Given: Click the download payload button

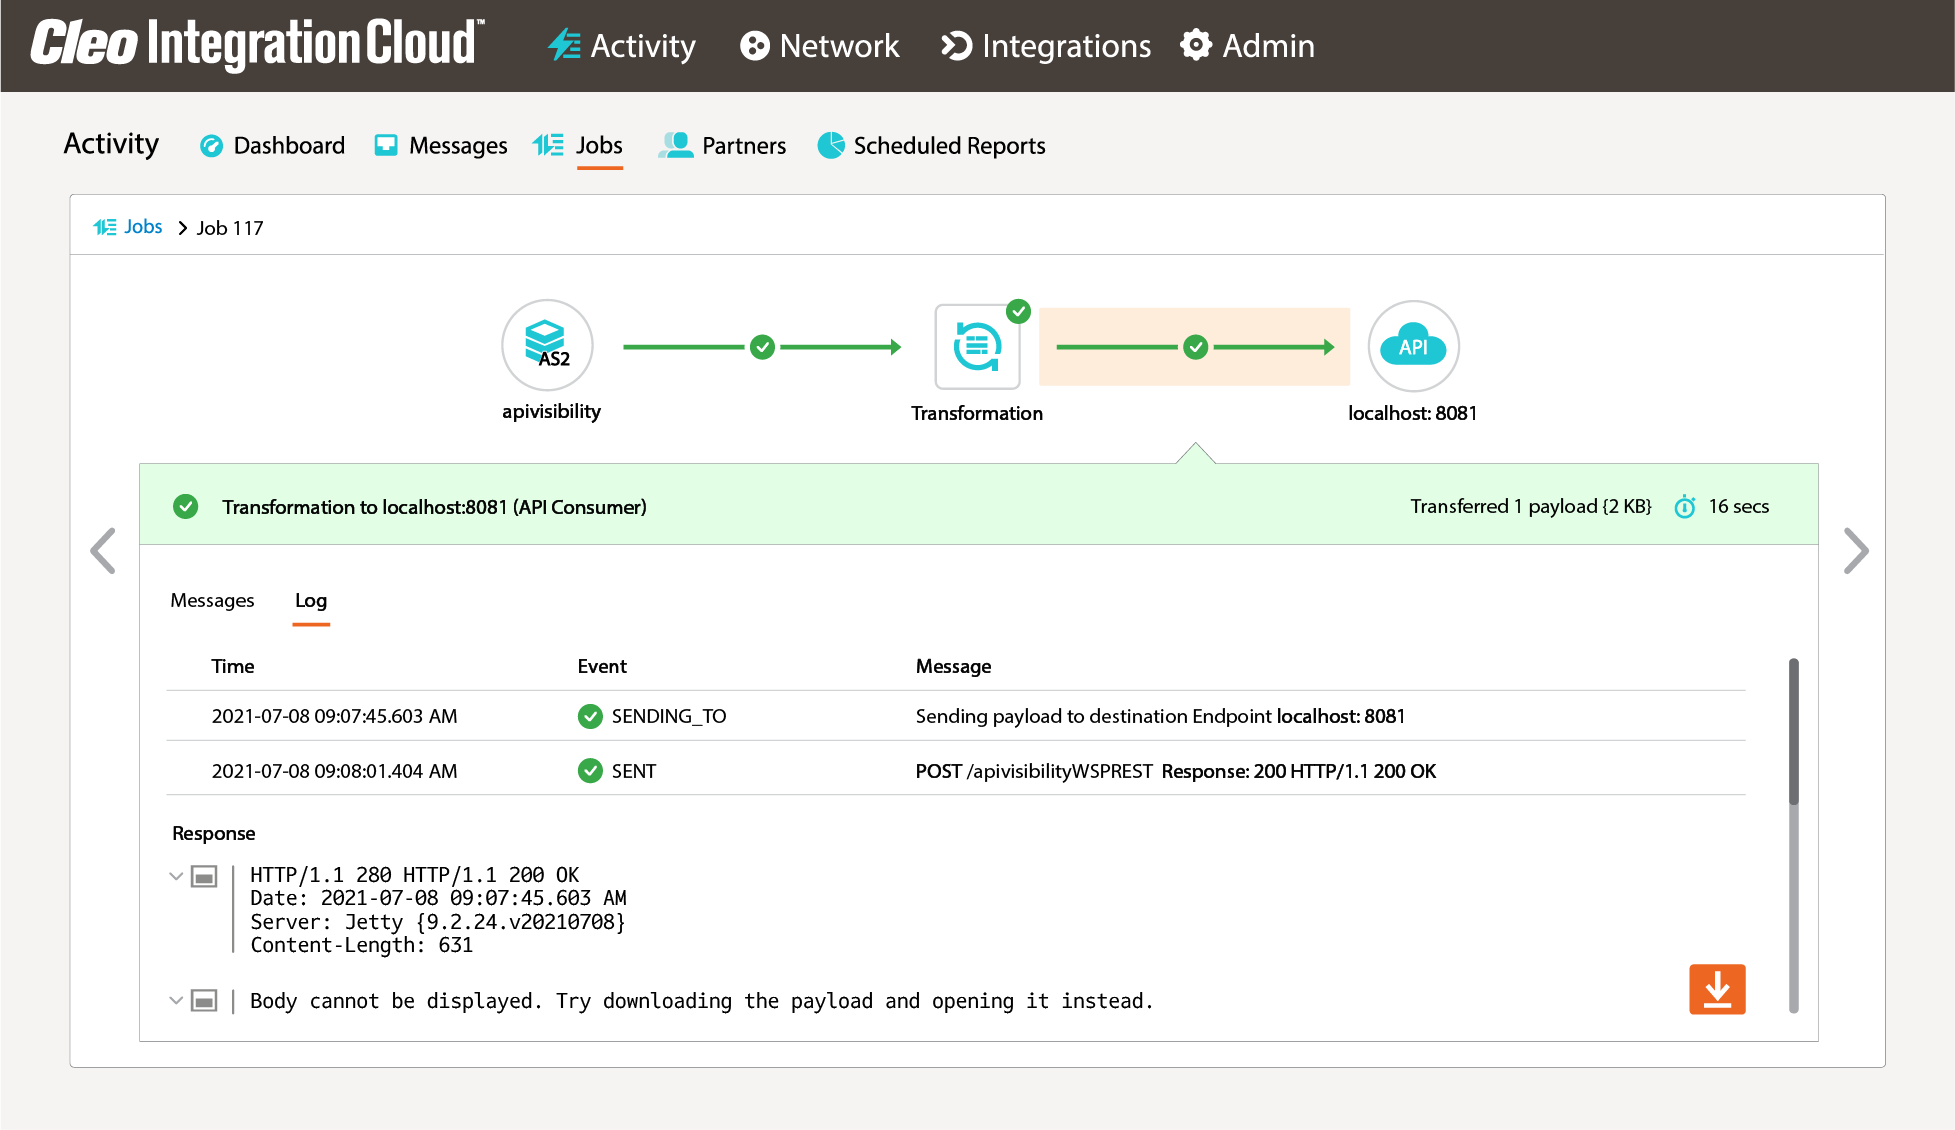Looking at the screenshot, I should tap(1717, 989).
